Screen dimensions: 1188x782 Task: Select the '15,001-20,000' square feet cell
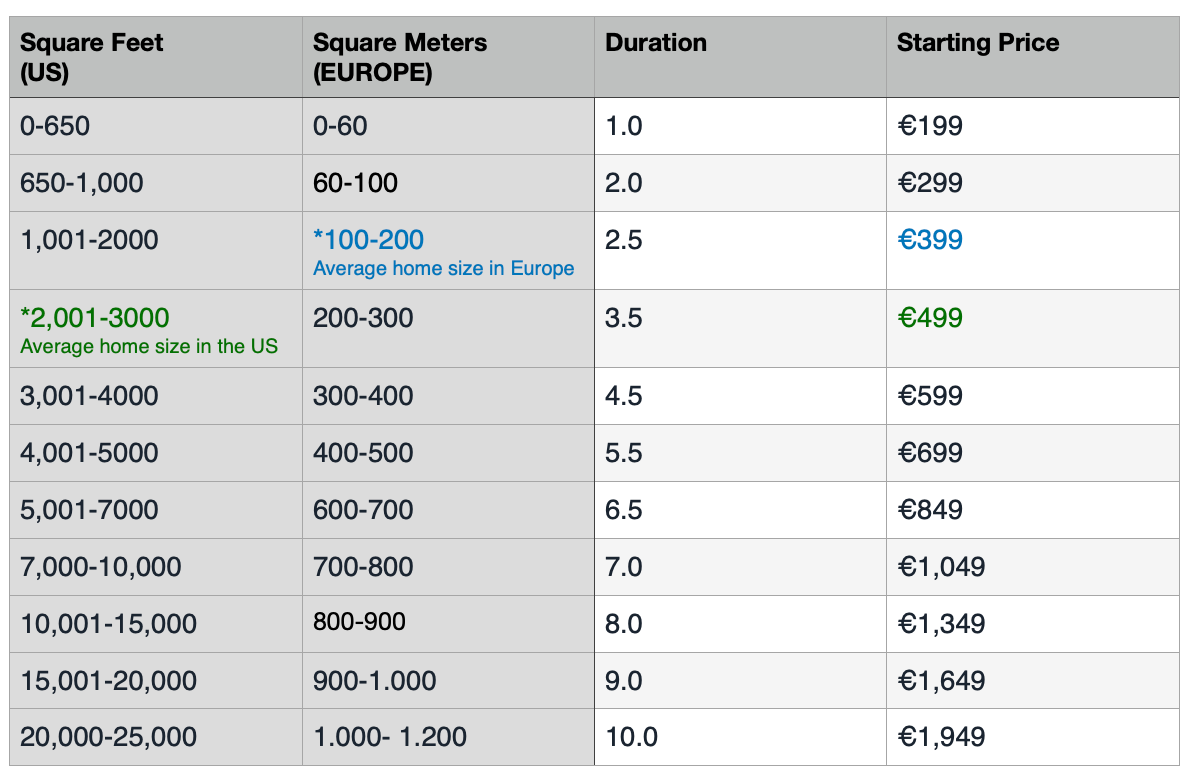(156, 680)
